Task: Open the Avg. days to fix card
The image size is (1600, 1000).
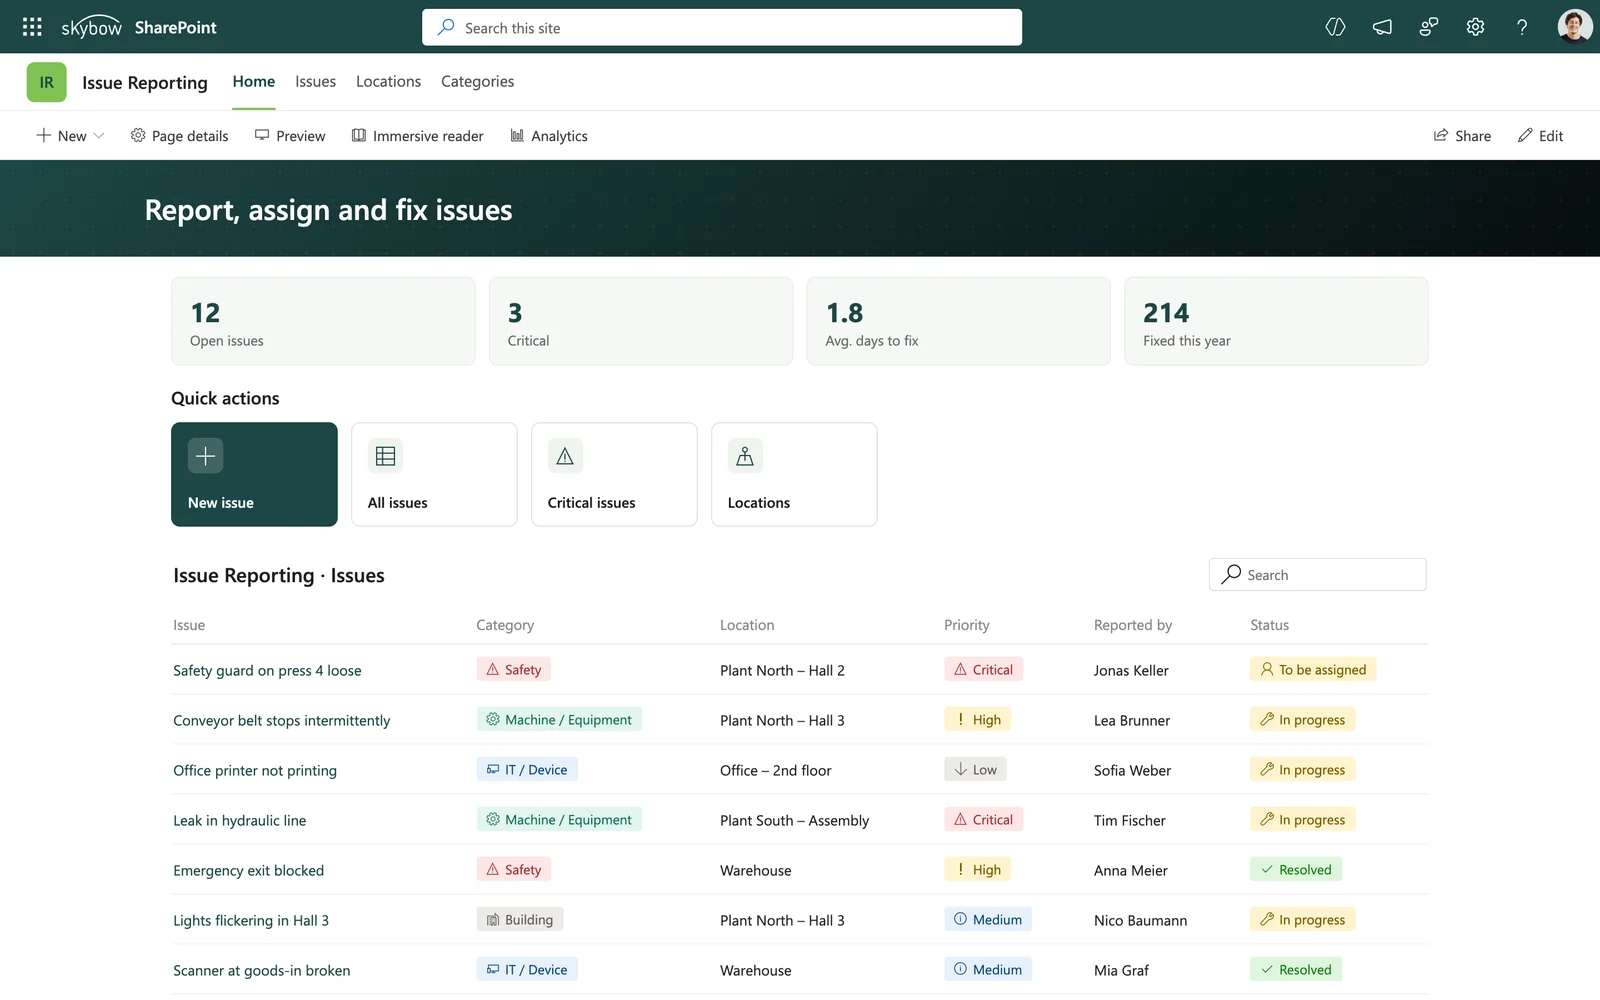Action: click(958, 321)
